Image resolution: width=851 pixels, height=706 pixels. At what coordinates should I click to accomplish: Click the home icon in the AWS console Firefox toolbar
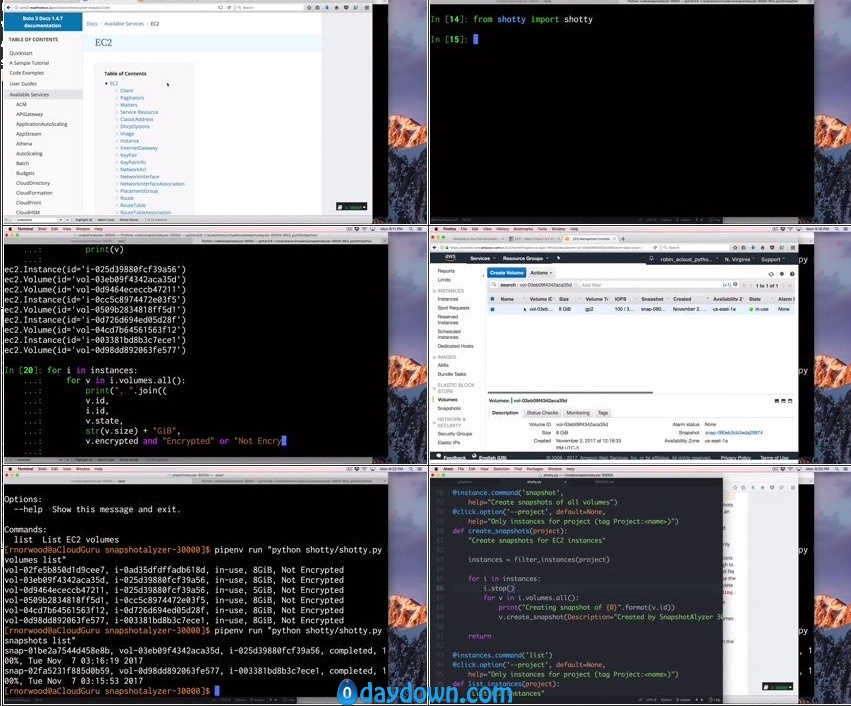click(x=764, y=247)
